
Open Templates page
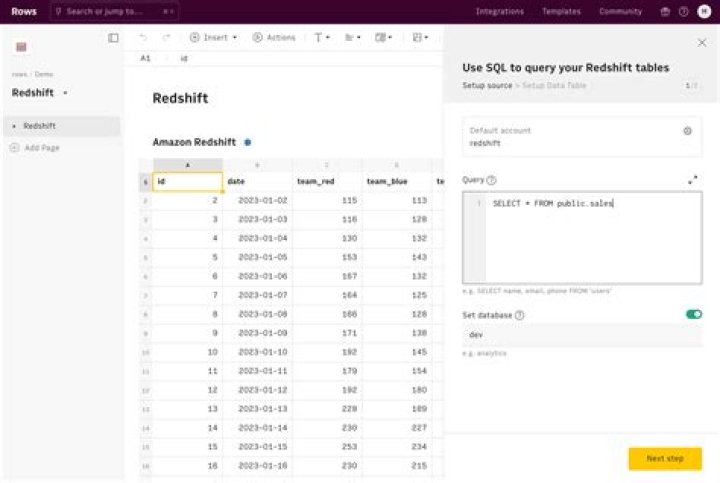(x=561, y=11)
